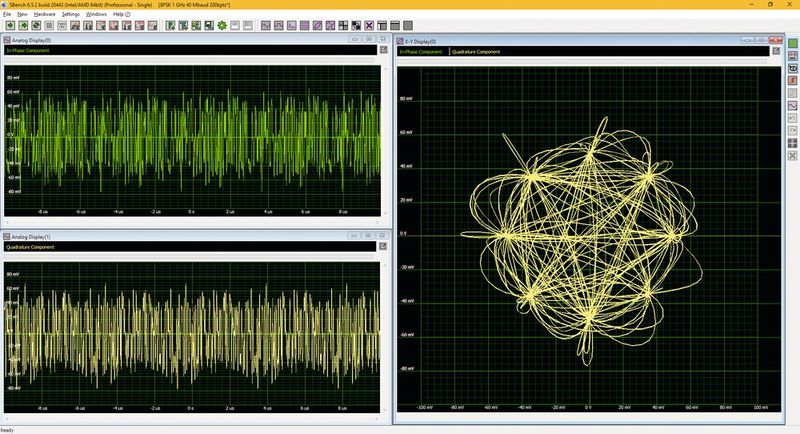Screen dimensions: 800x434
Task: Click the overview bar above X-Y Display plot
Action: click(x=583, y=61)
